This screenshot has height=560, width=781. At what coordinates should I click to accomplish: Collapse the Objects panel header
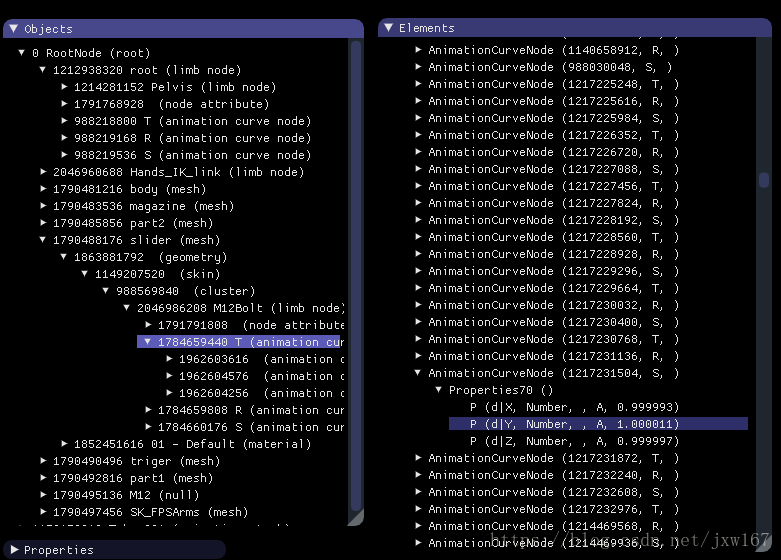coord(13,29)
